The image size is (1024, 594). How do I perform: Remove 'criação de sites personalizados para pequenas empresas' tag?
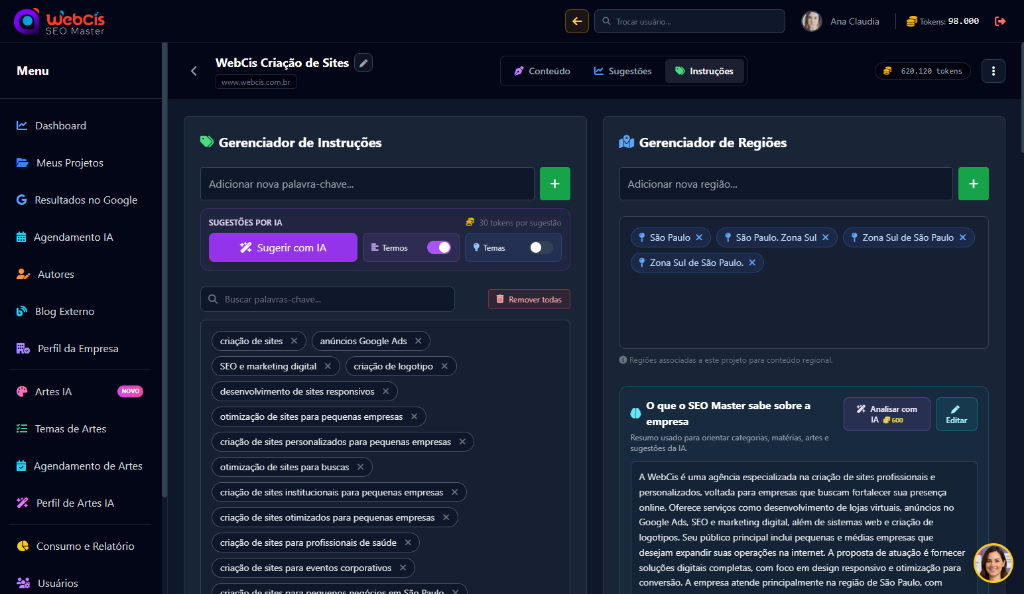(462, 442)
